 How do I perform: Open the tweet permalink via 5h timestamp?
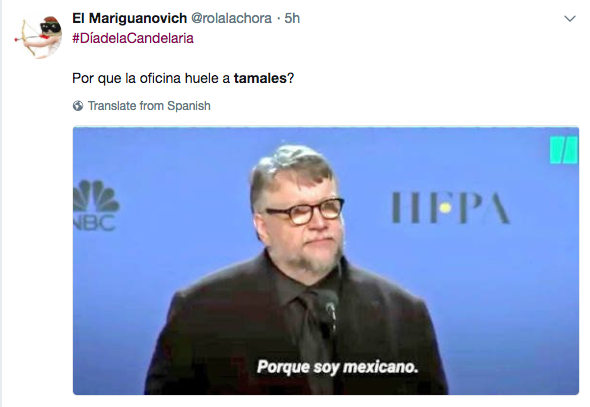click(x=292, y=18)
